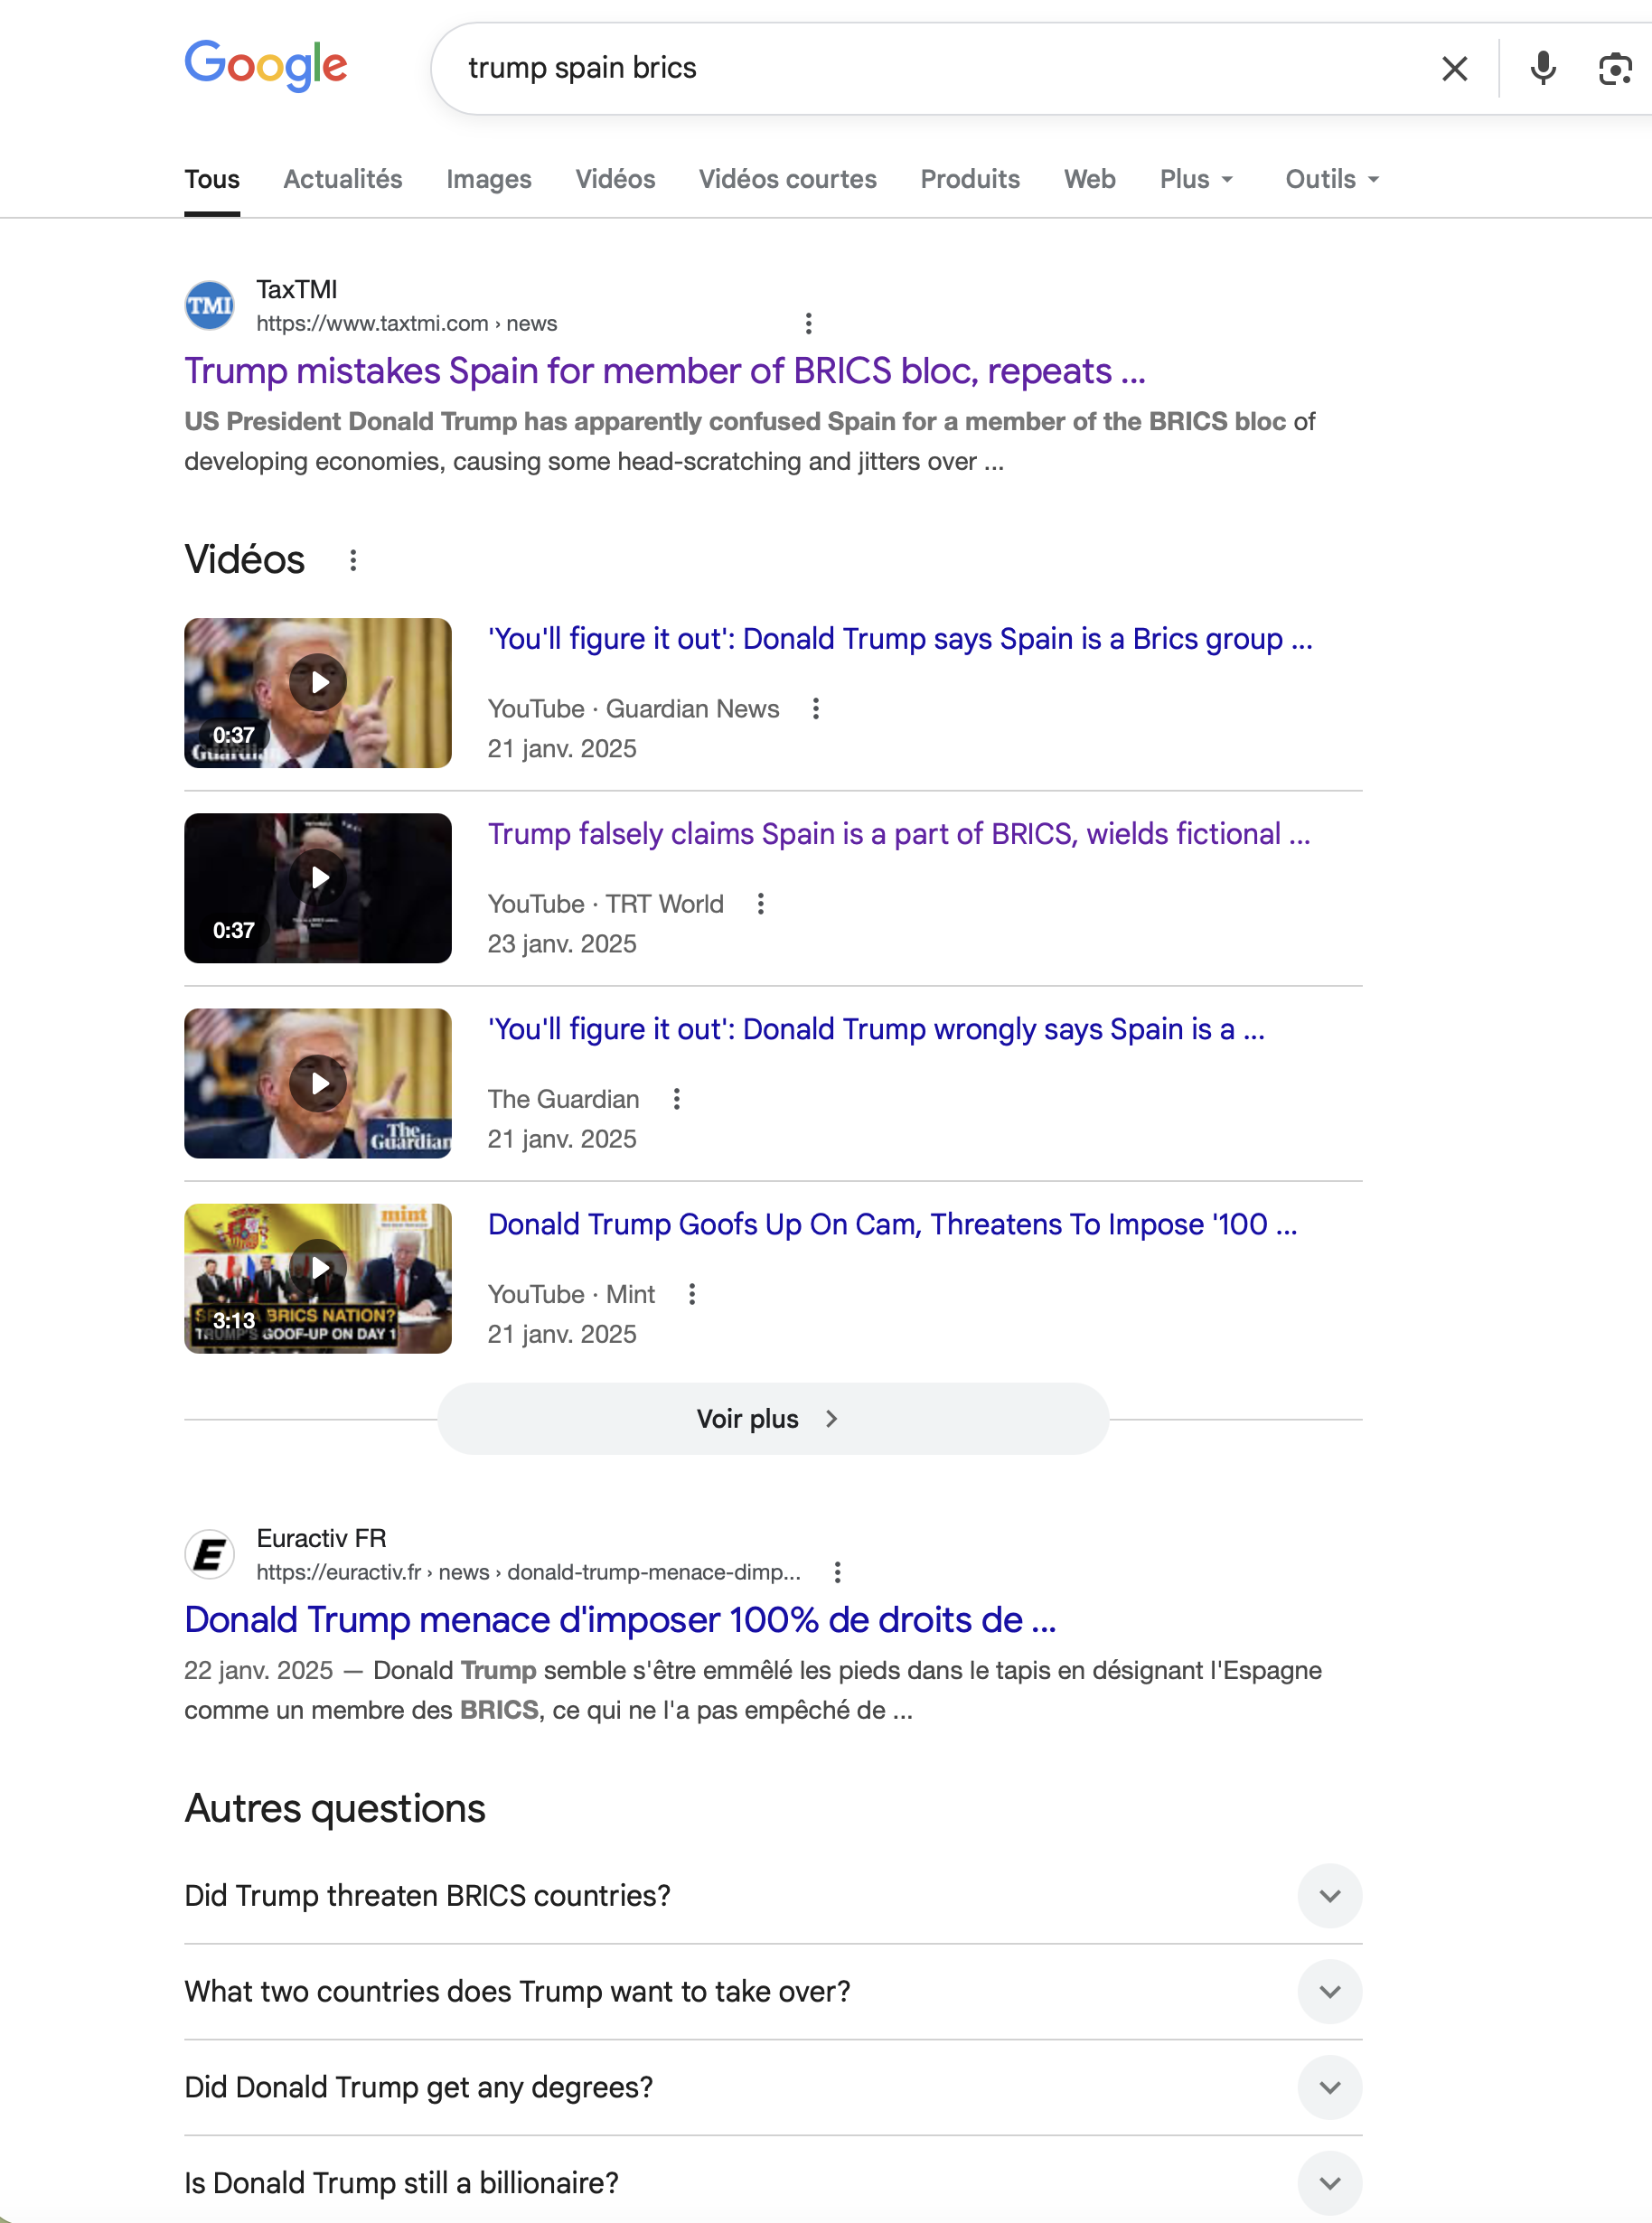
Task: Click into the search input field
Action: click(x=900, y=68)
